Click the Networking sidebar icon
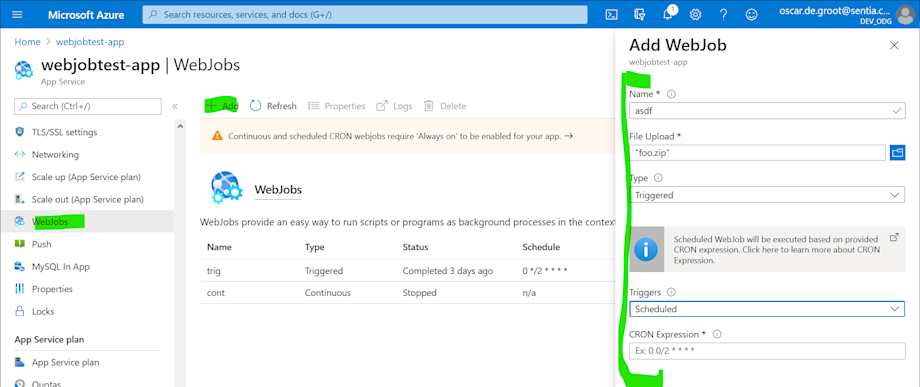Screen dimensions: 920x387 click(20, 155)
